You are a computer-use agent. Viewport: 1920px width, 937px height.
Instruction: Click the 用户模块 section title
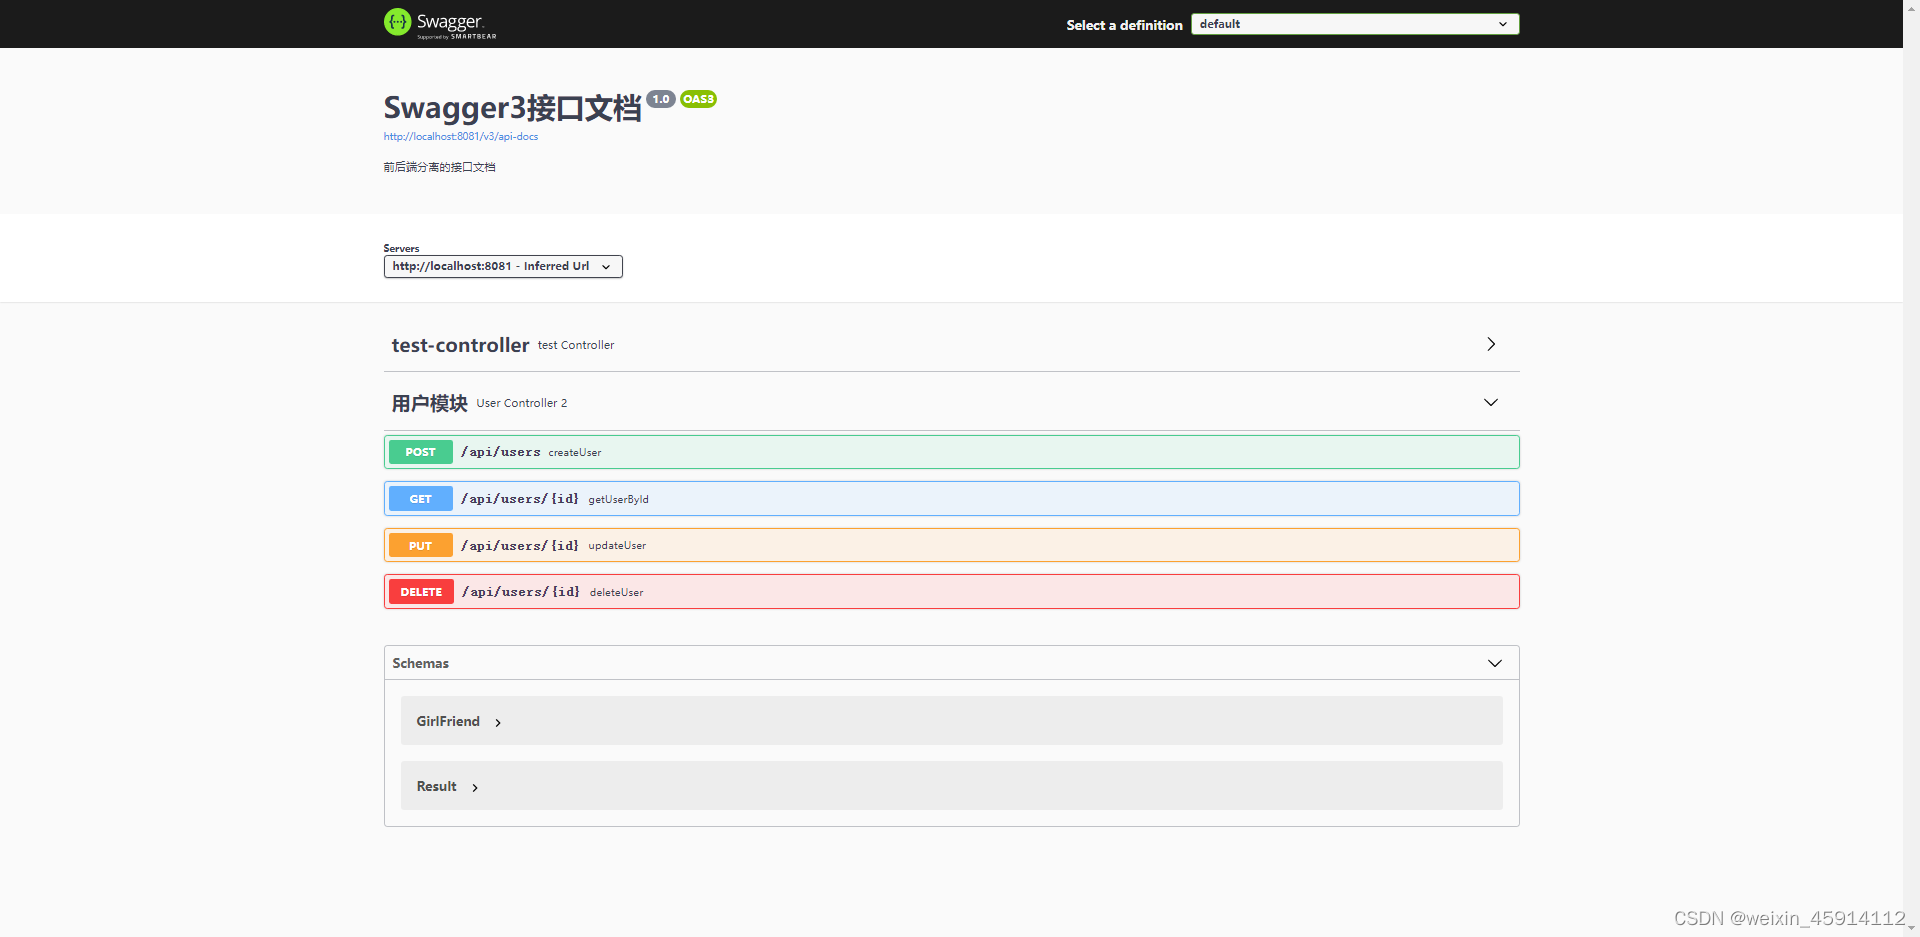coord(430,403)
